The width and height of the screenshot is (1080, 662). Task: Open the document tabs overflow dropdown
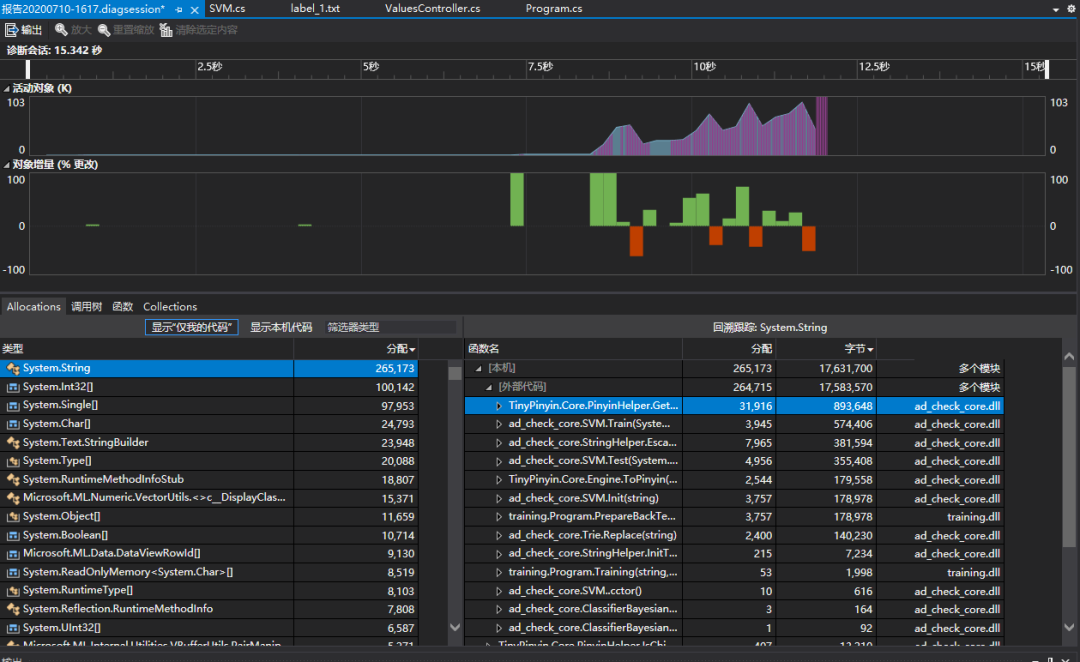(x=1057, y=9)
